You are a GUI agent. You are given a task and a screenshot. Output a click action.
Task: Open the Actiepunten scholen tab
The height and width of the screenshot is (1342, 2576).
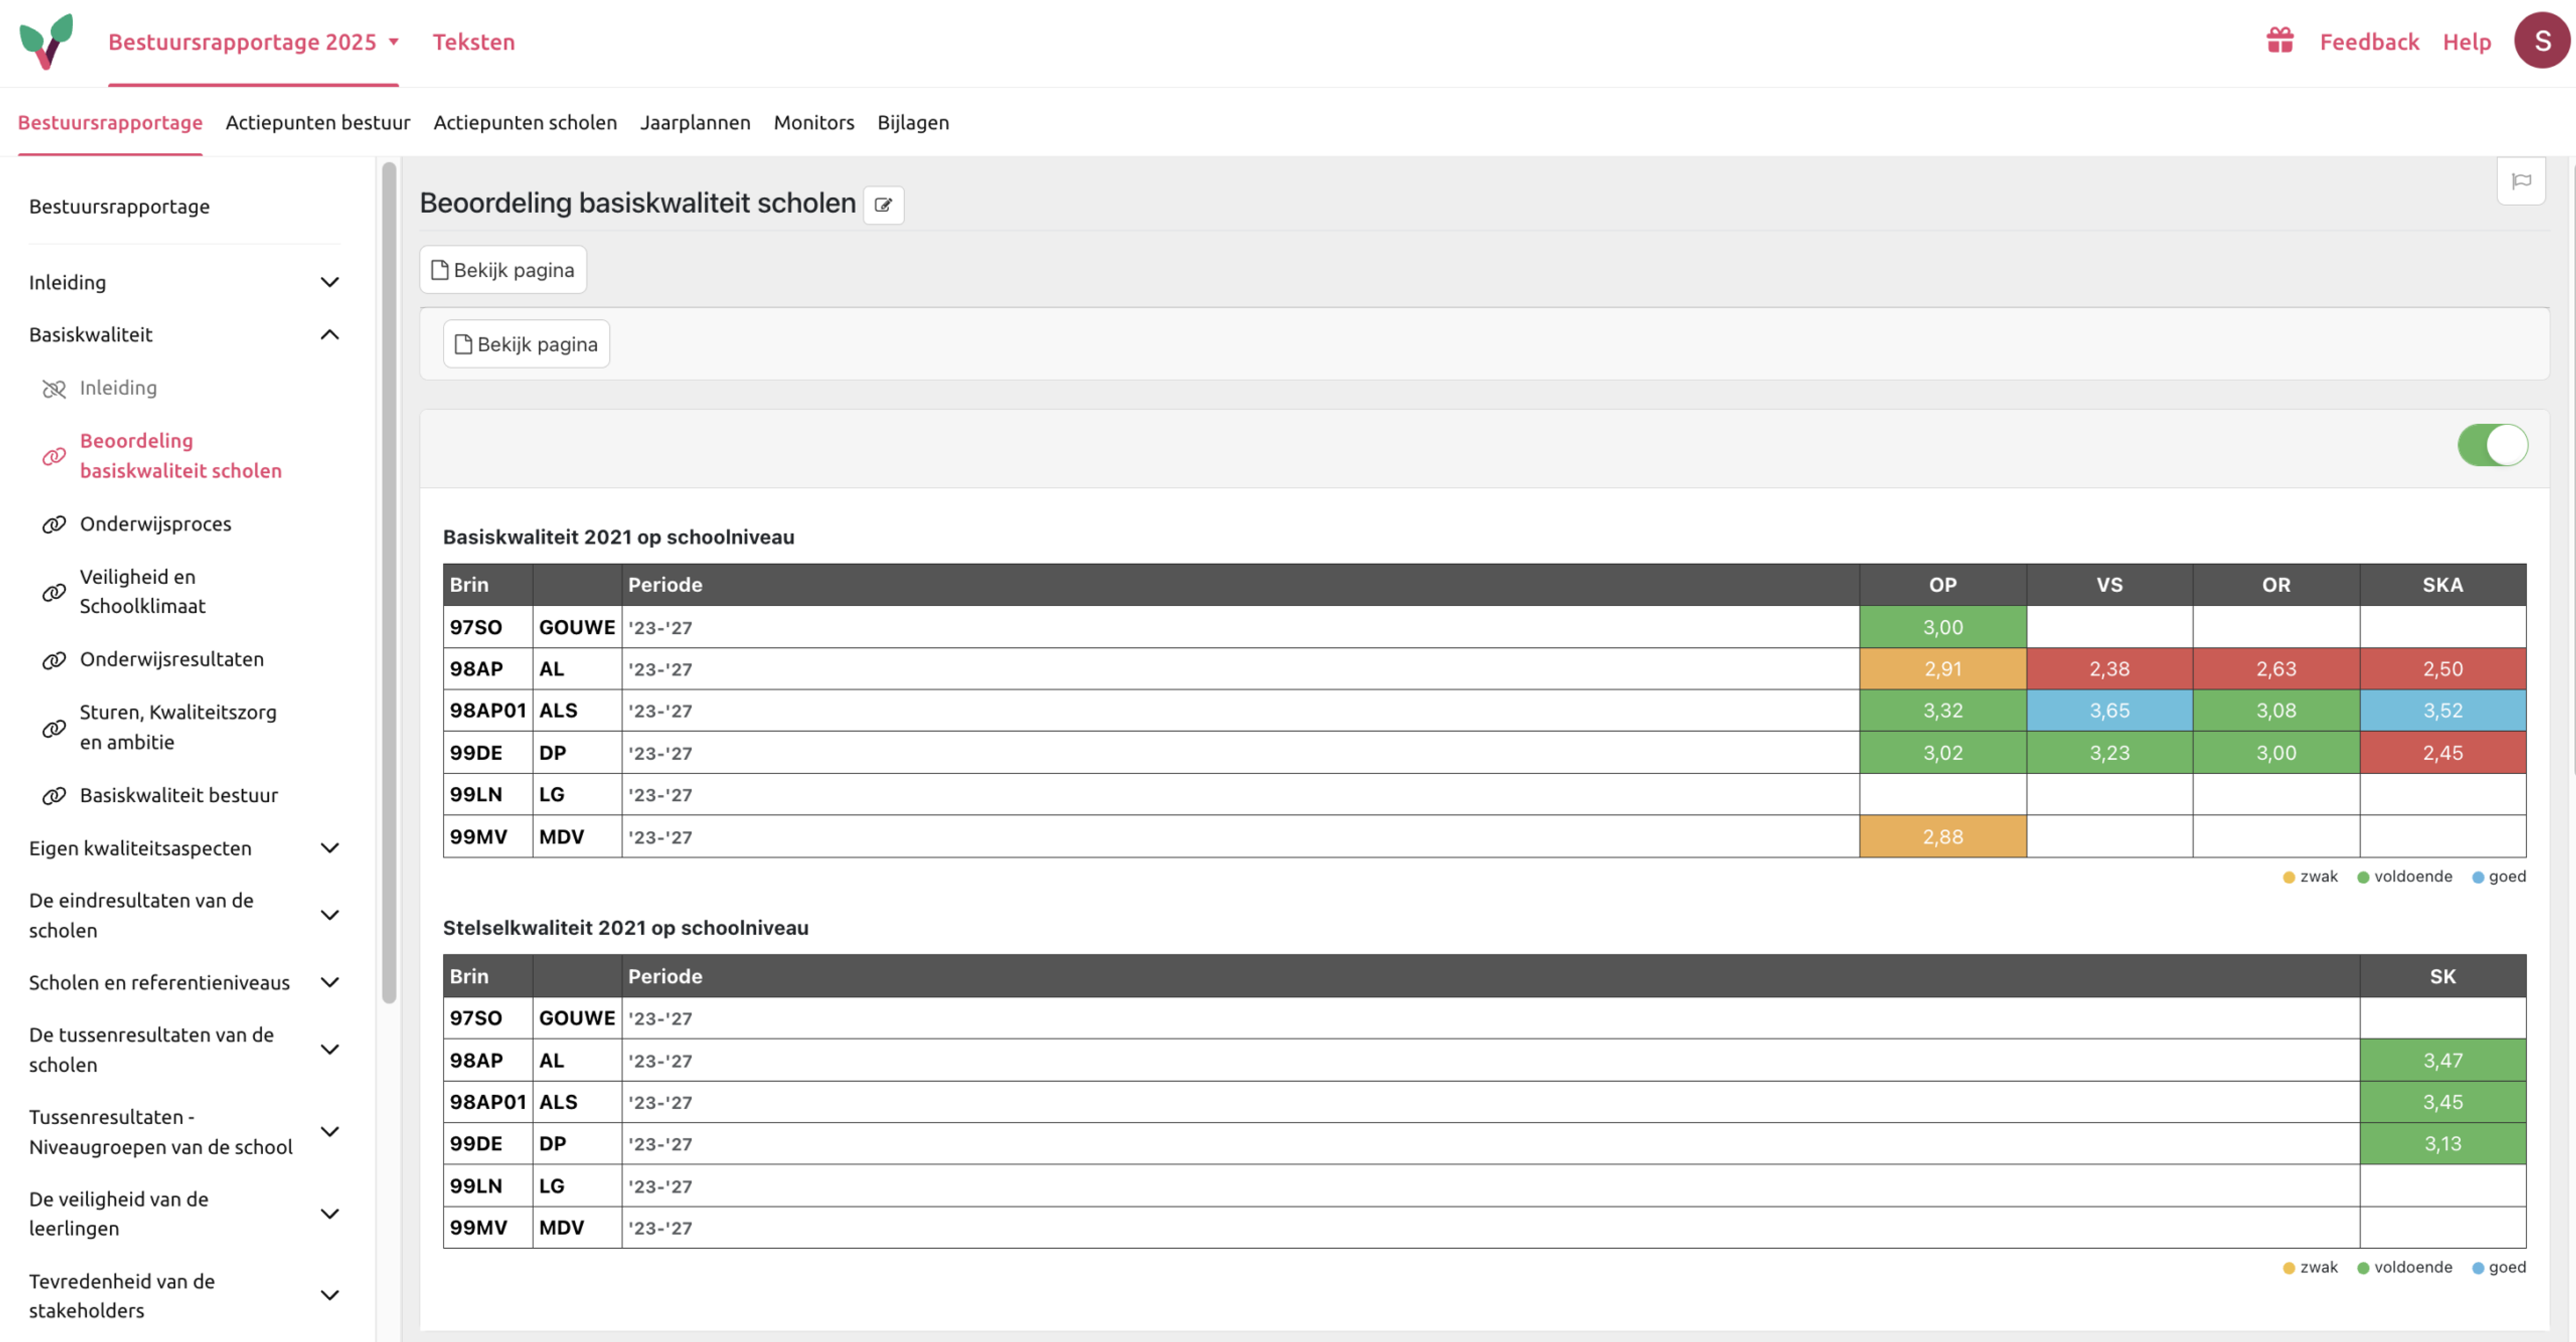pyautogui.click(x=525, y=122)
